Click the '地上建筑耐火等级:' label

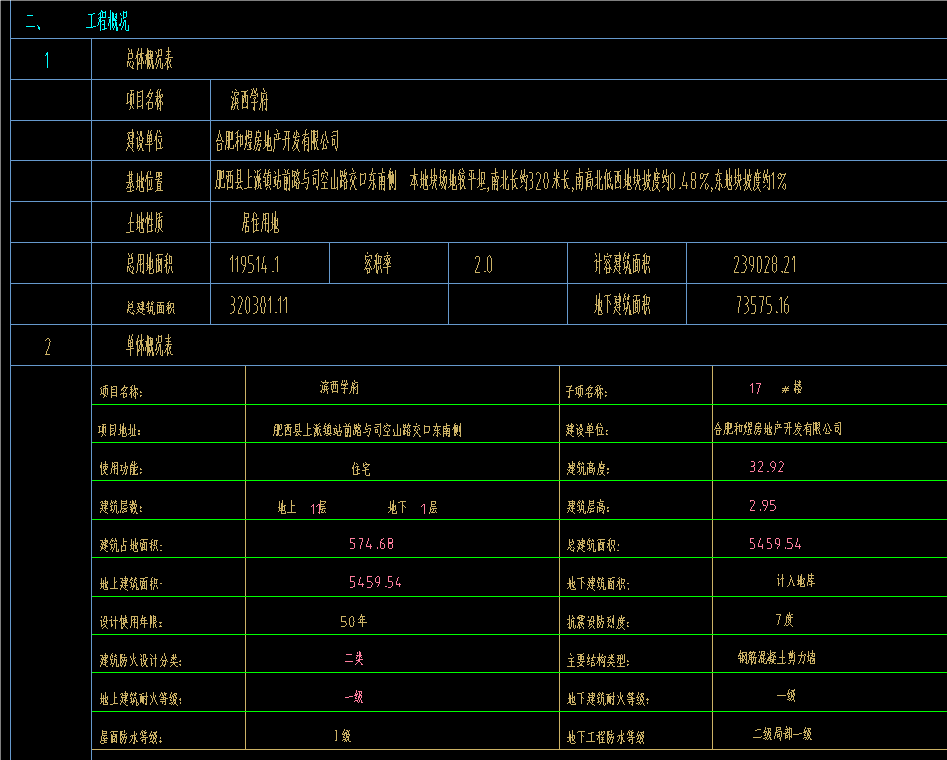click(x=141, y=699)
